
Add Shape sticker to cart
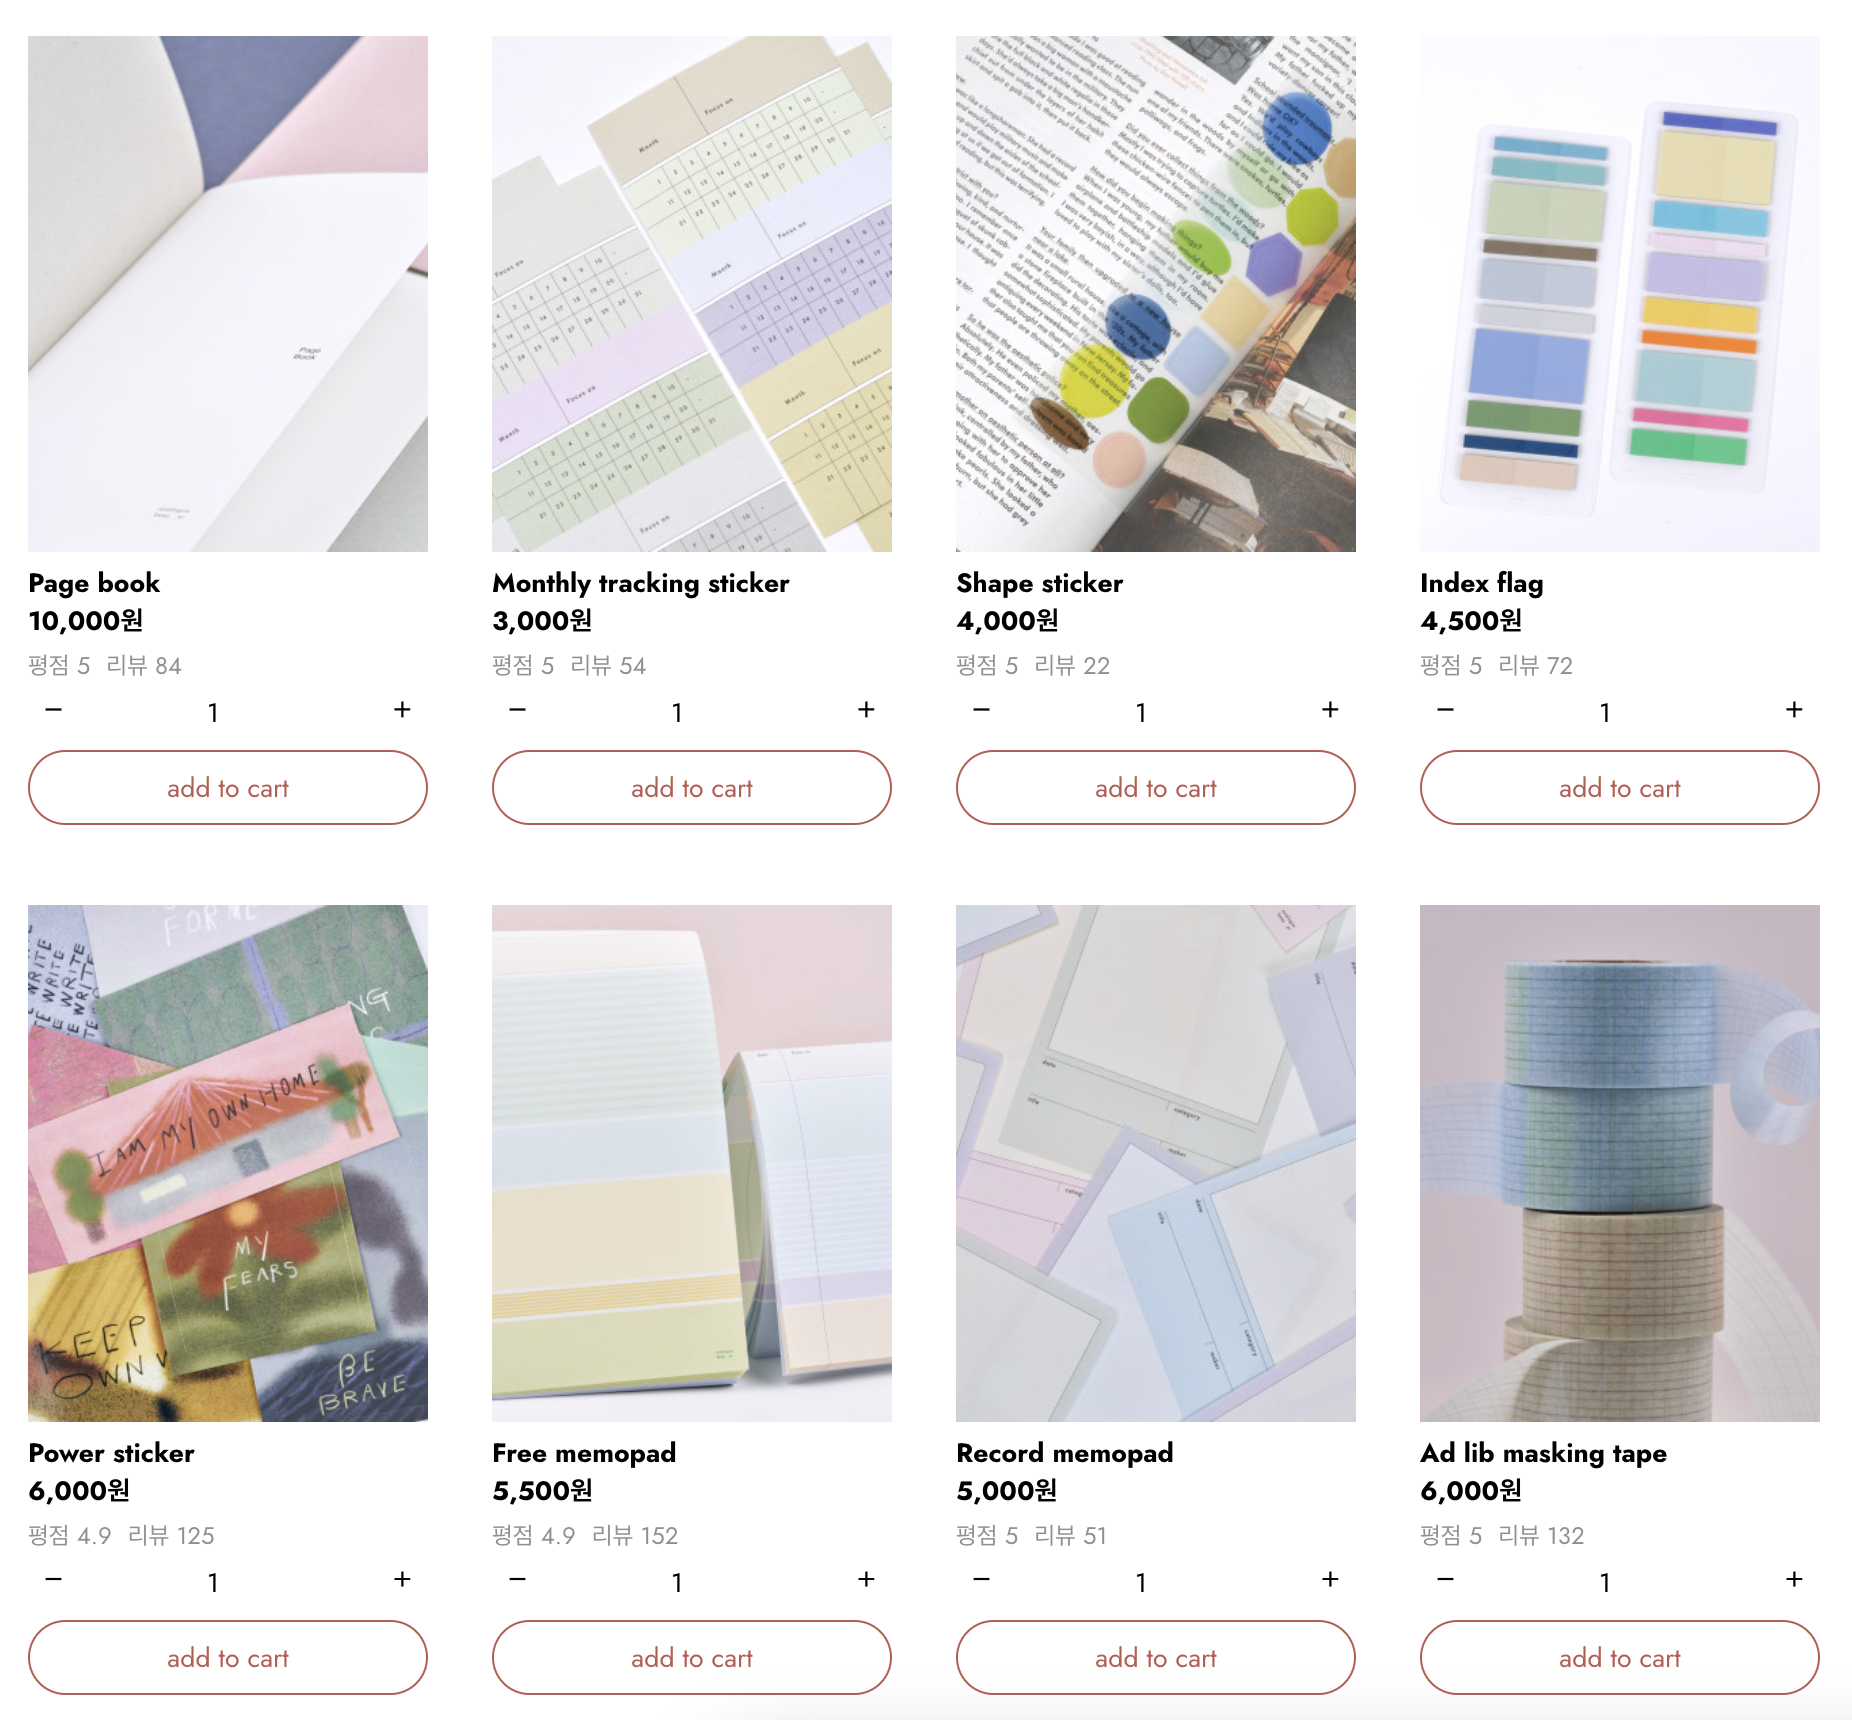(1156, 788)
